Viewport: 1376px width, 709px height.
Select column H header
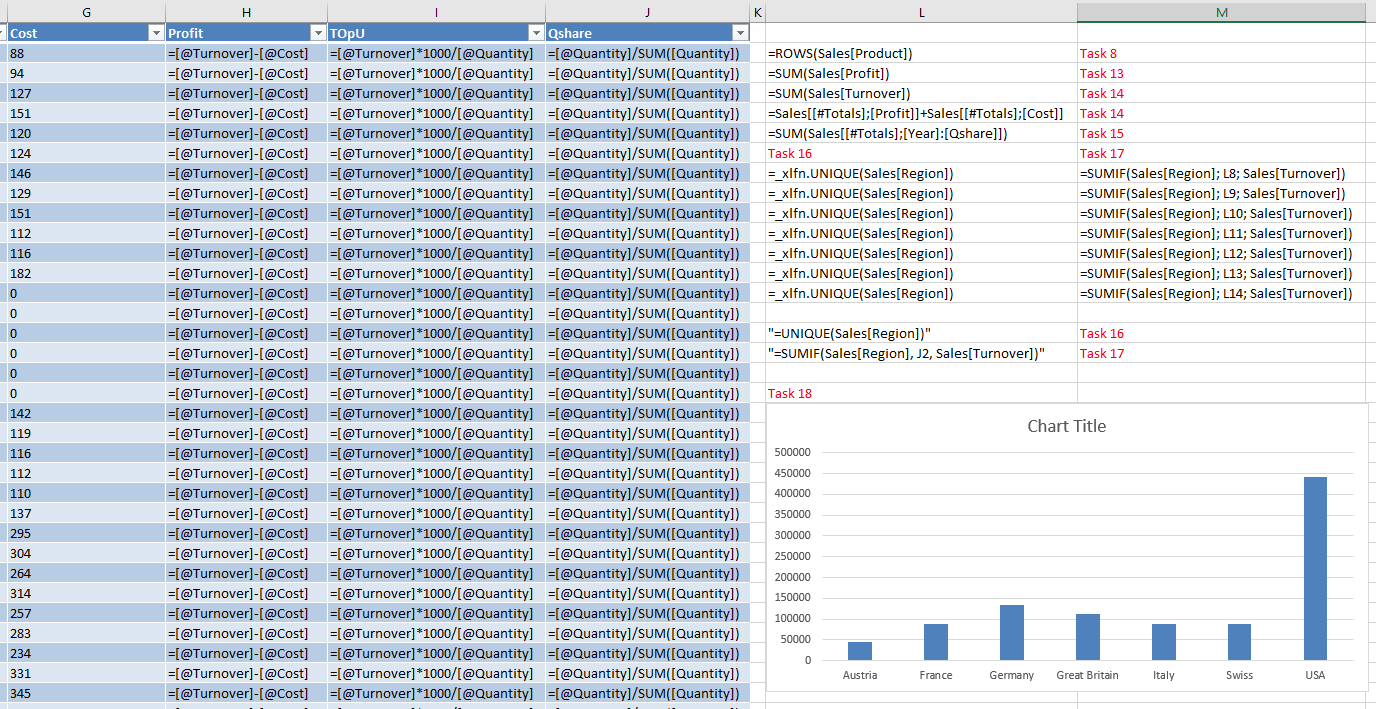[x=246, y=12]
